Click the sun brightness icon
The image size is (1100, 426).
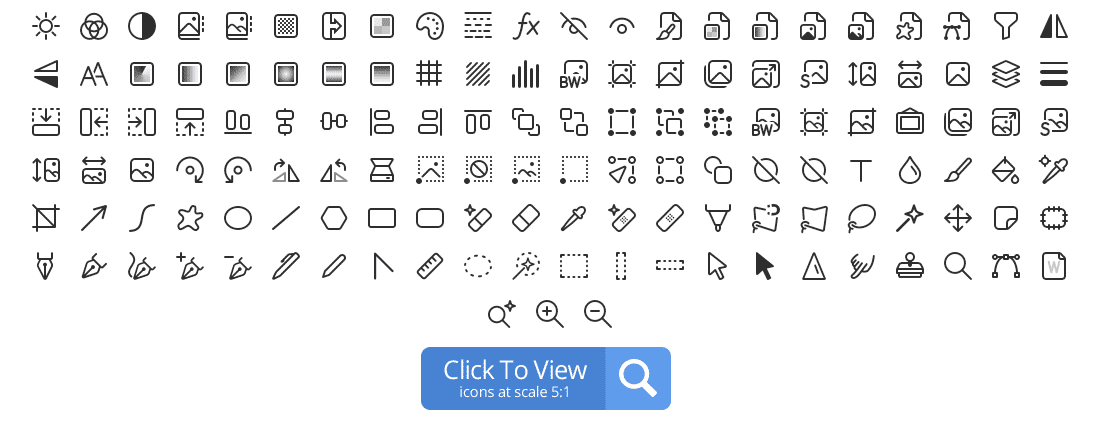pyautogui.click(x=46, y=27)
